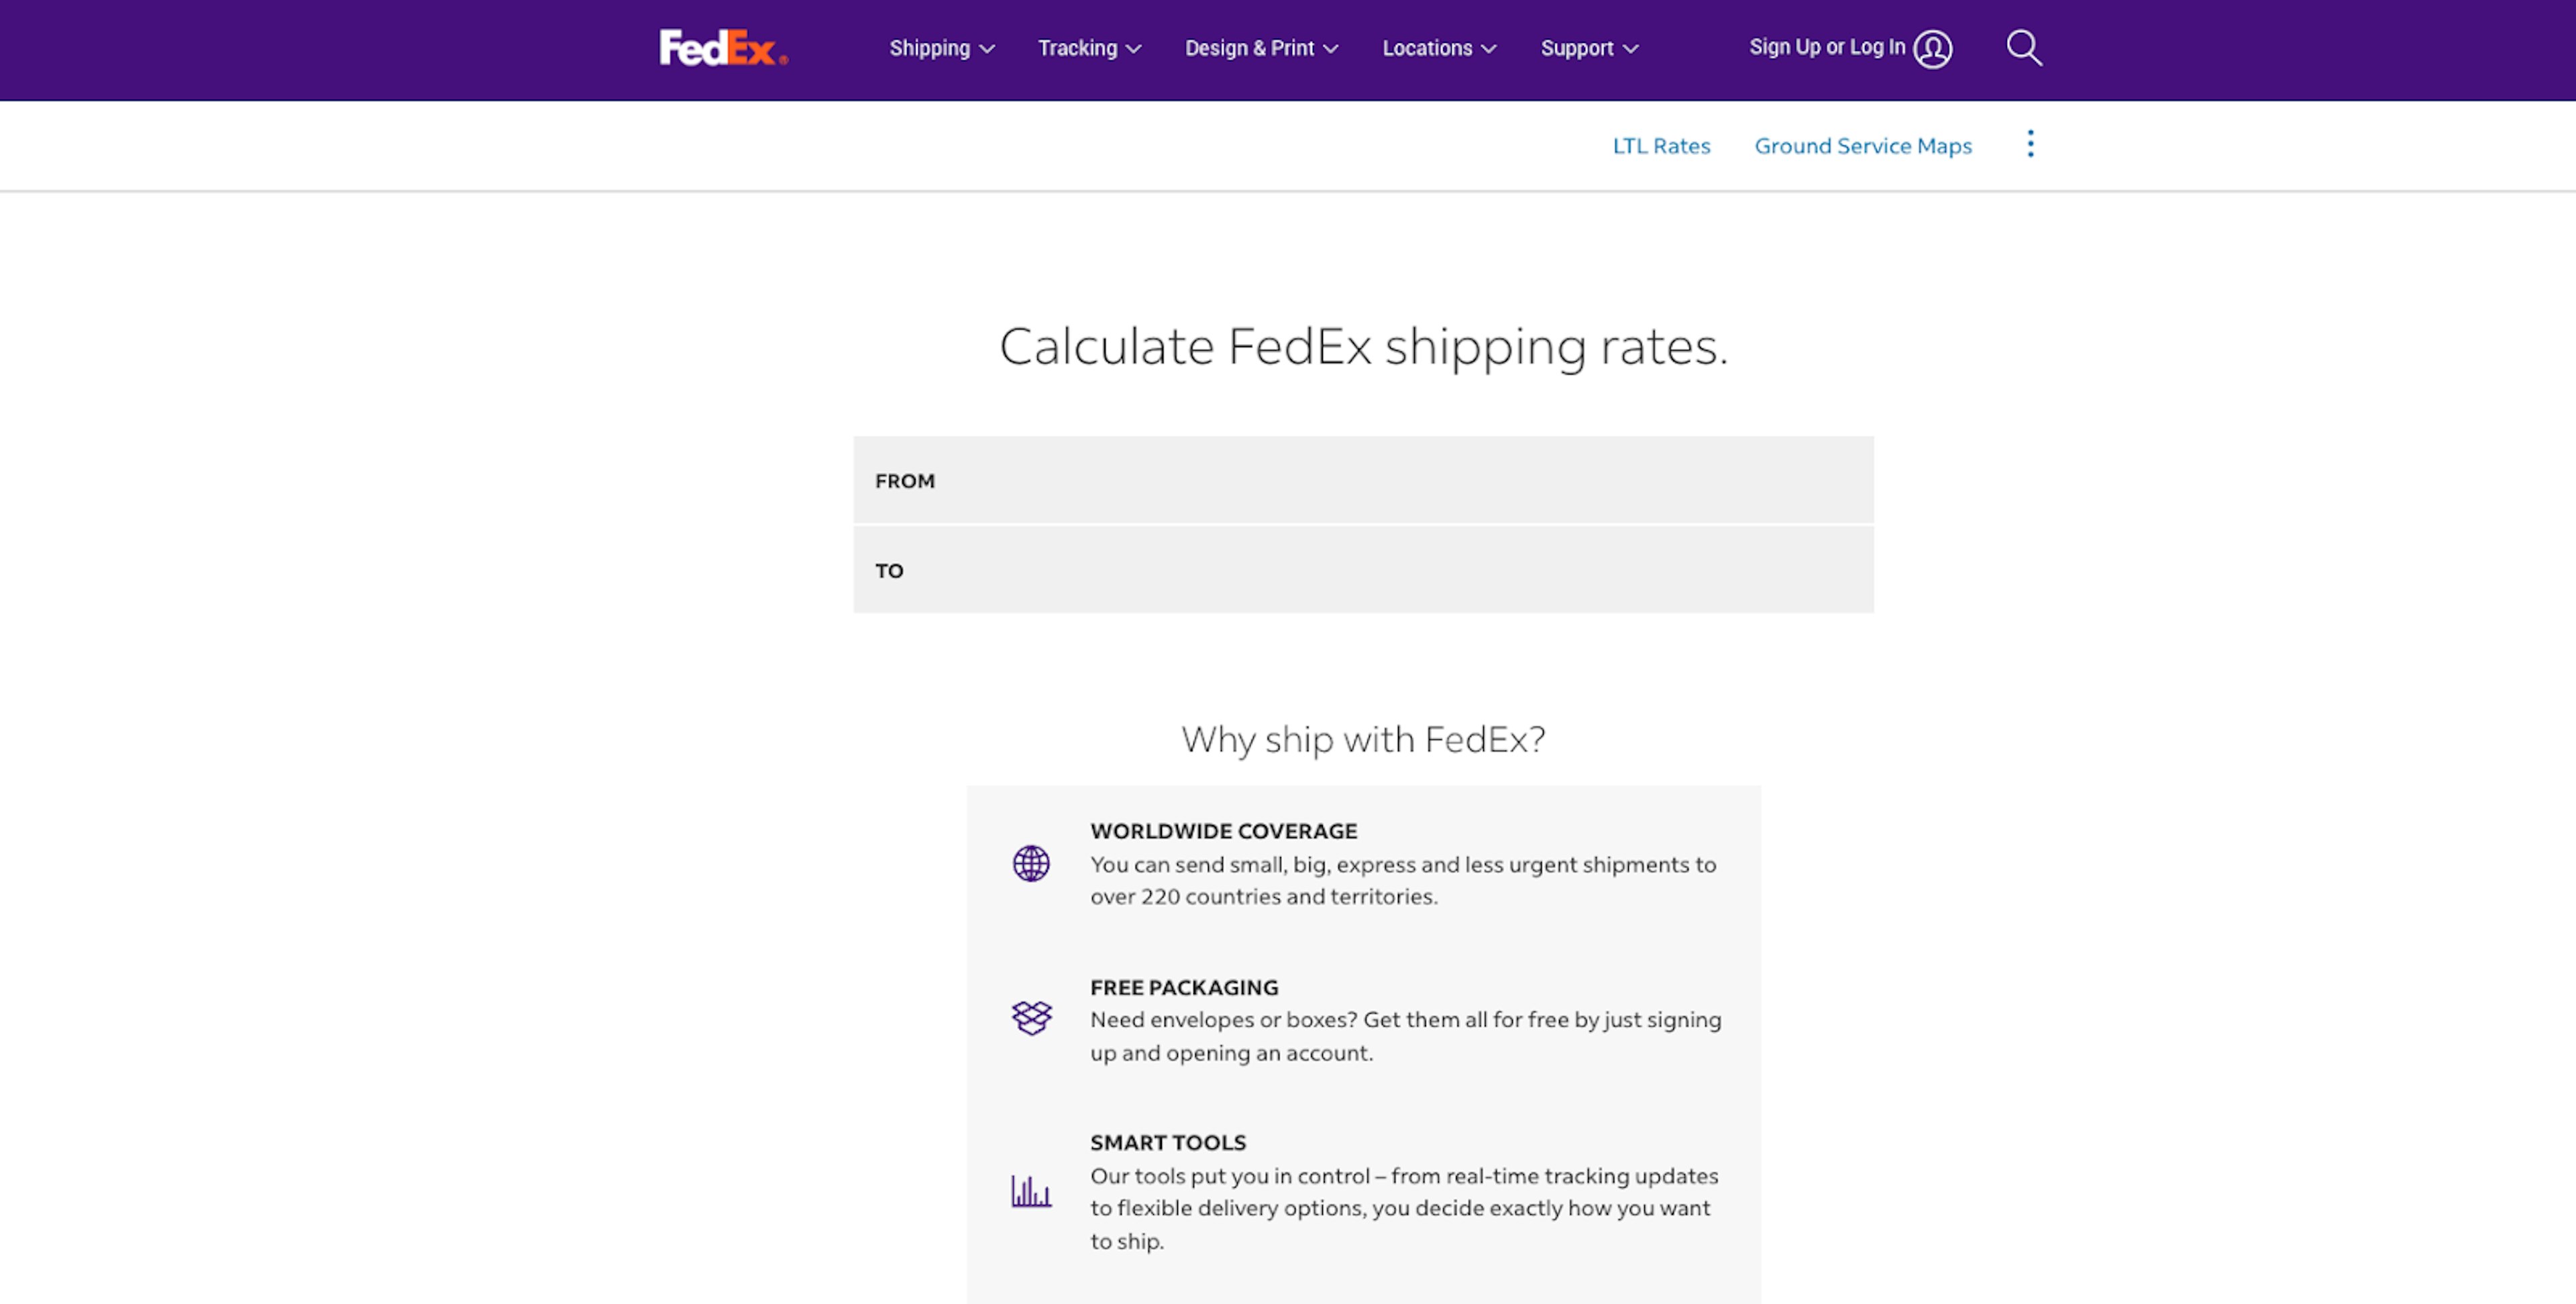Click the Ground Service Maps link
This screenshot has width=2576, height=1304.
(1862, 145)
